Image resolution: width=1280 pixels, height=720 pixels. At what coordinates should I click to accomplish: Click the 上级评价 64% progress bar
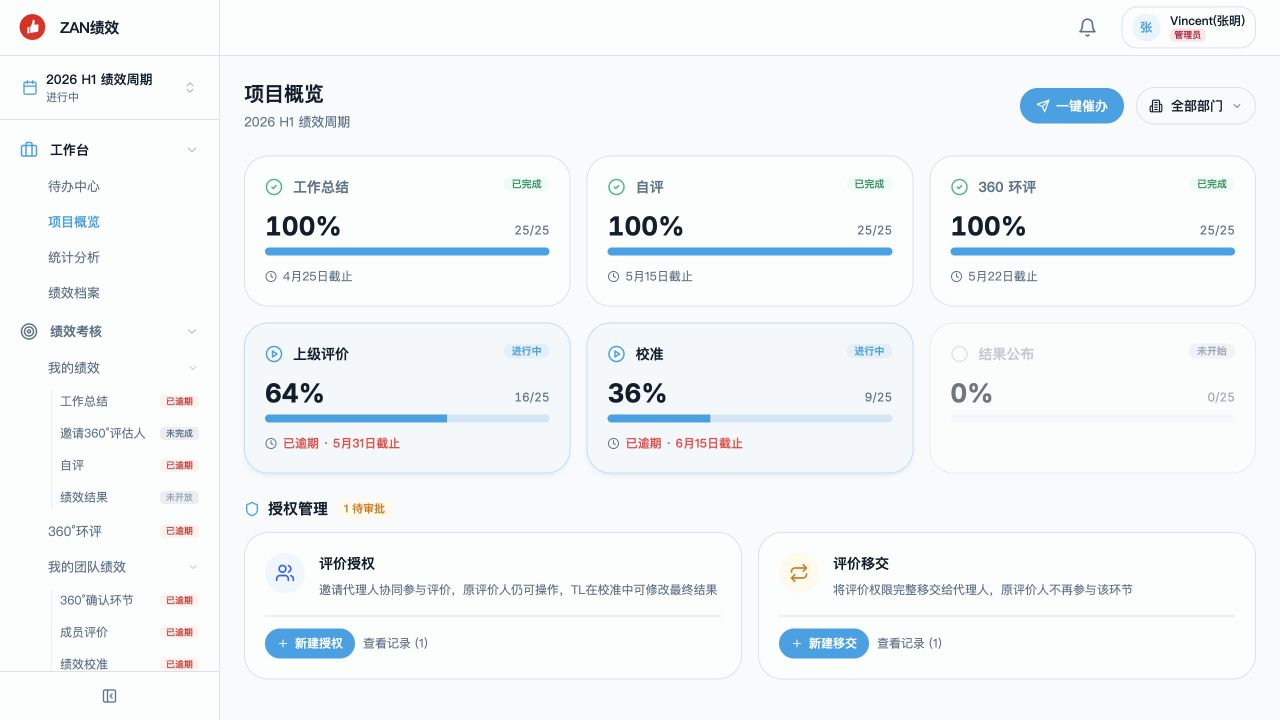point(407,418)
